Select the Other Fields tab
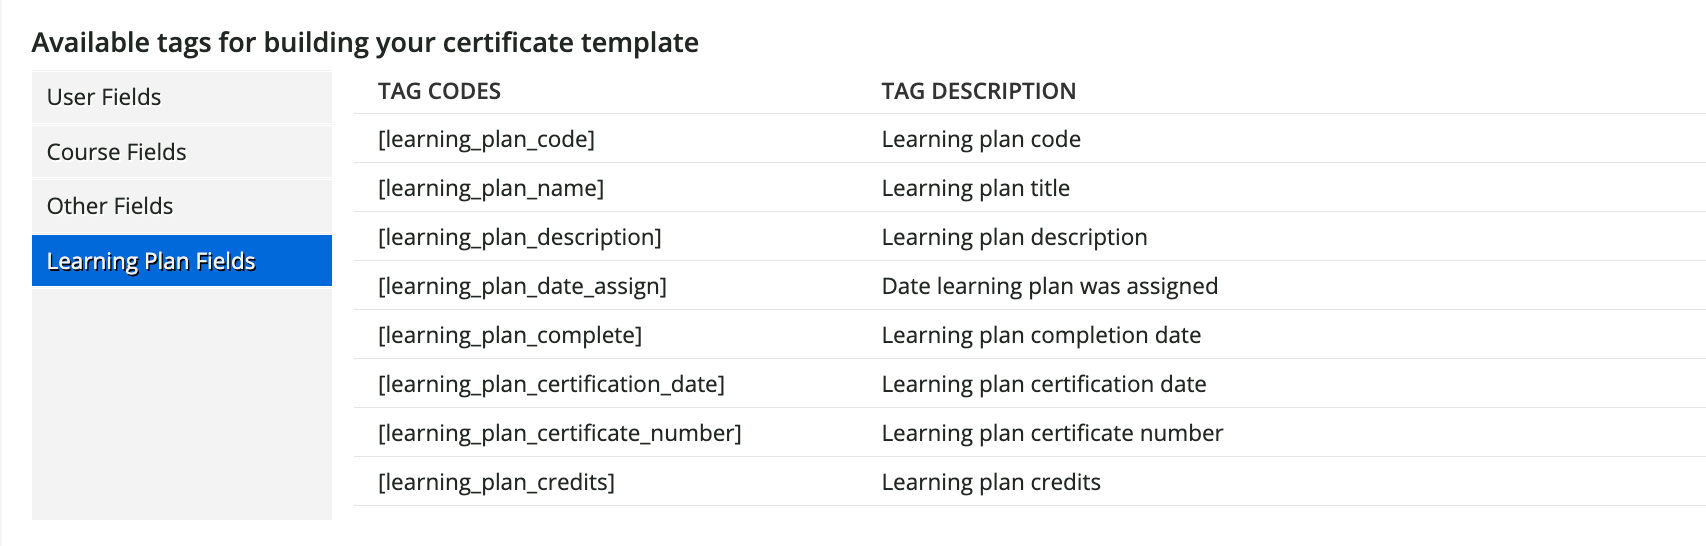 click(110, 206)
